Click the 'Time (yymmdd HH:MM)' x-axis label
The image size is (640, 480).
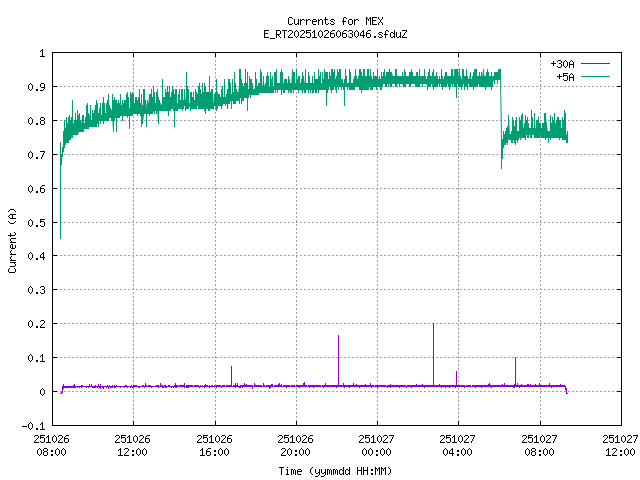click(334, 470)
